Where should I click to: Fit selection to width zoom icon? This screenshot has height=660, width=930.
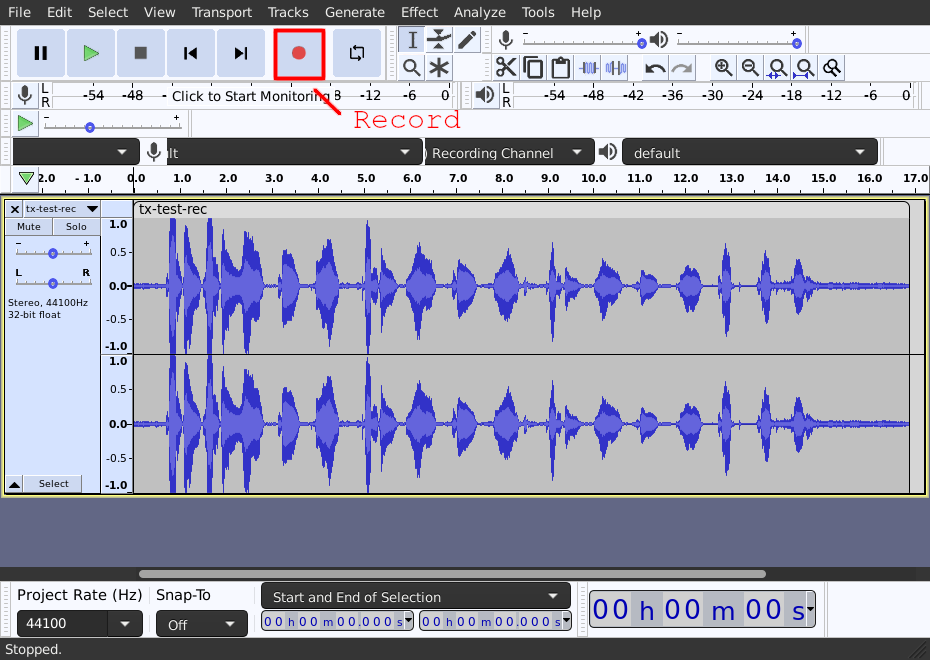[x=778, y=68]
